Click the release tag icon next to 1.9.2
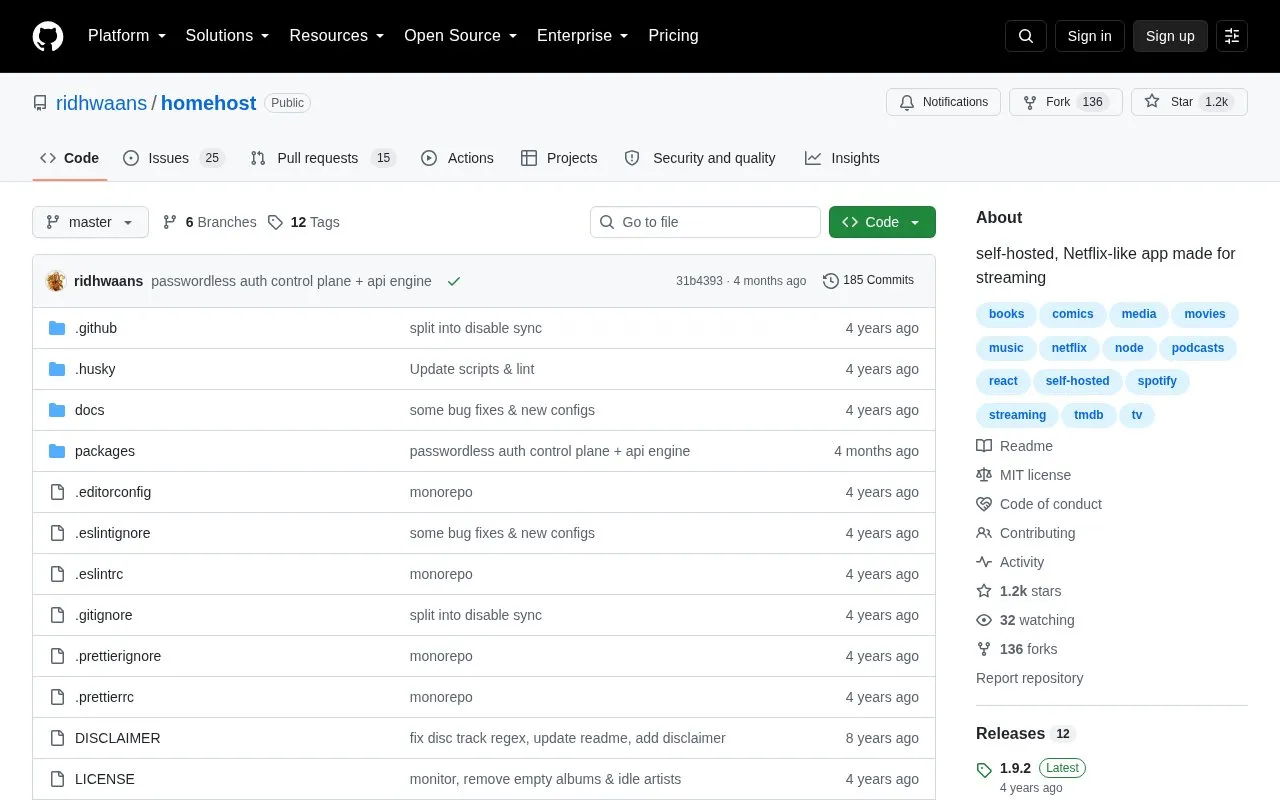1280x800 pixels. tap(984, 769)
